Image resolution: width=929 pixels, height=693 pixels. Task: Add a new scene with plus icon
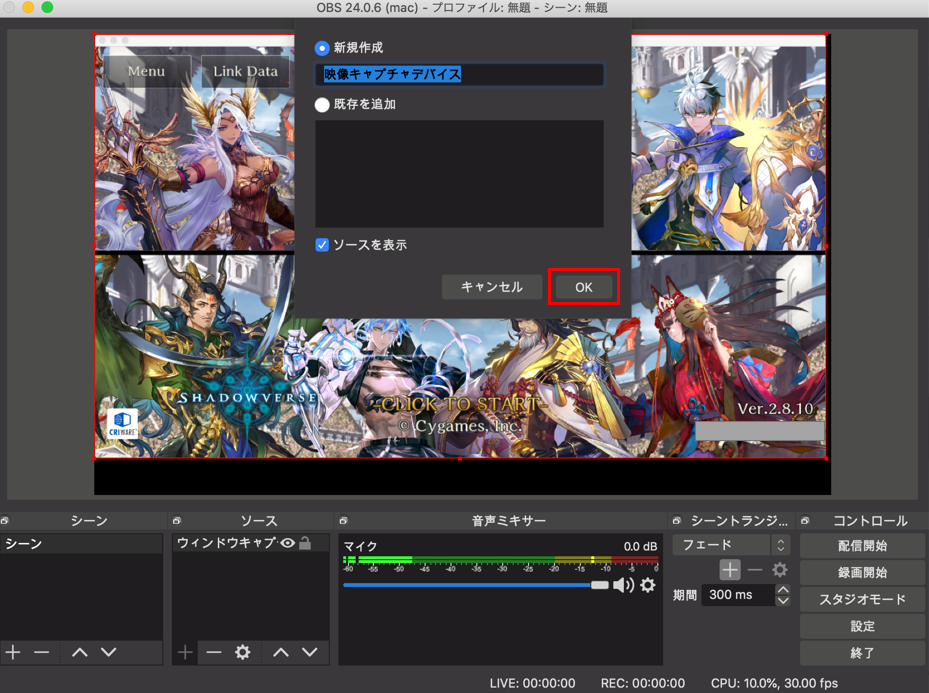pyautogui.click(x=13, y=652)
